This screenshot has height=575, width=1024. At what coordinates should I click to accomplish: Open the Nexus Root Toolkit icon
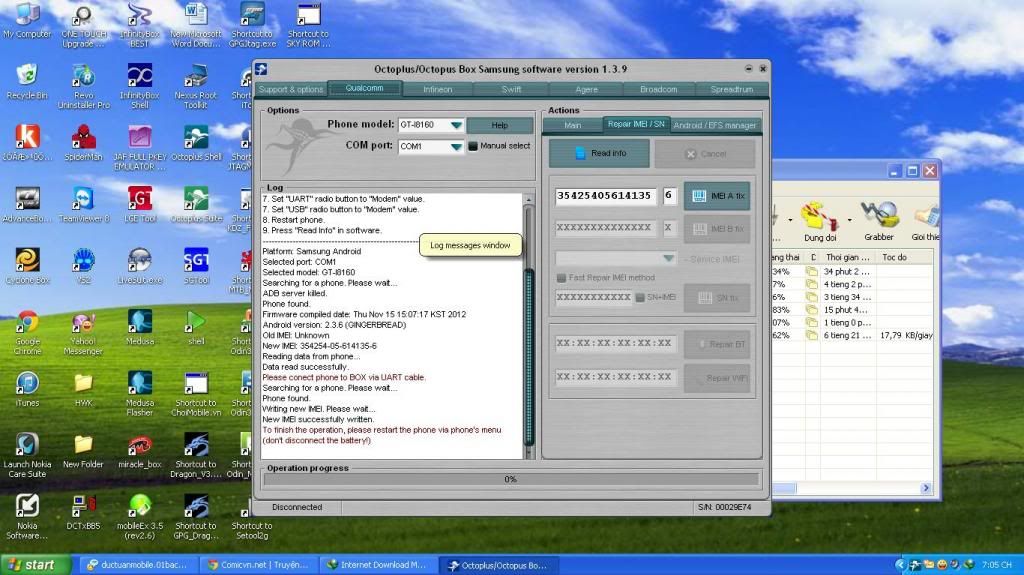tap(196, 85)
